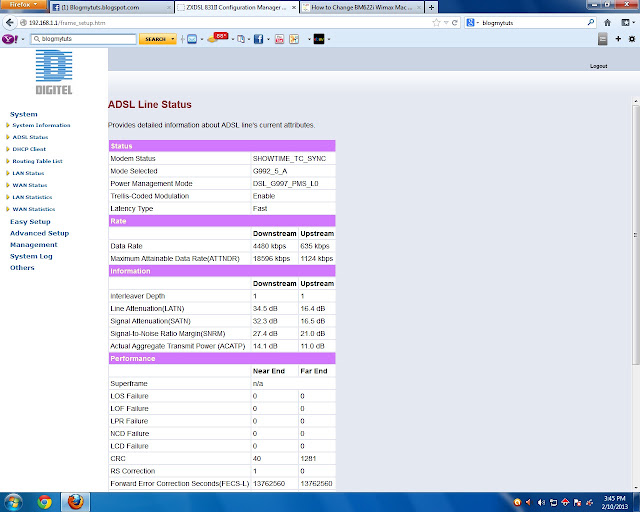640x512 pixels.
Task: Open the URL bar history dropdown arrow
Action: coord(446,23)
